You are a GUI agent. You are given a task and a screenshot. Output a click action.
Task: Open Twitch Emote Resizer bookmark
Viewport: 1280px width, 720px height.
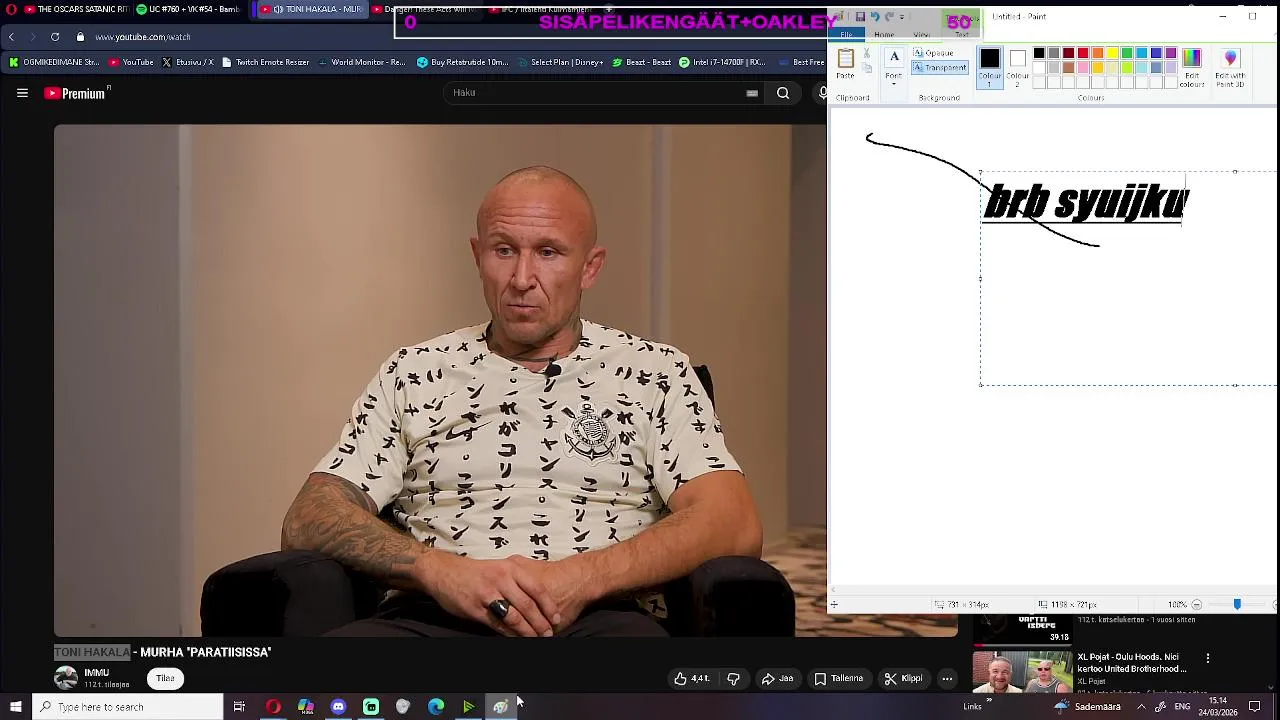tap(266, 62)
